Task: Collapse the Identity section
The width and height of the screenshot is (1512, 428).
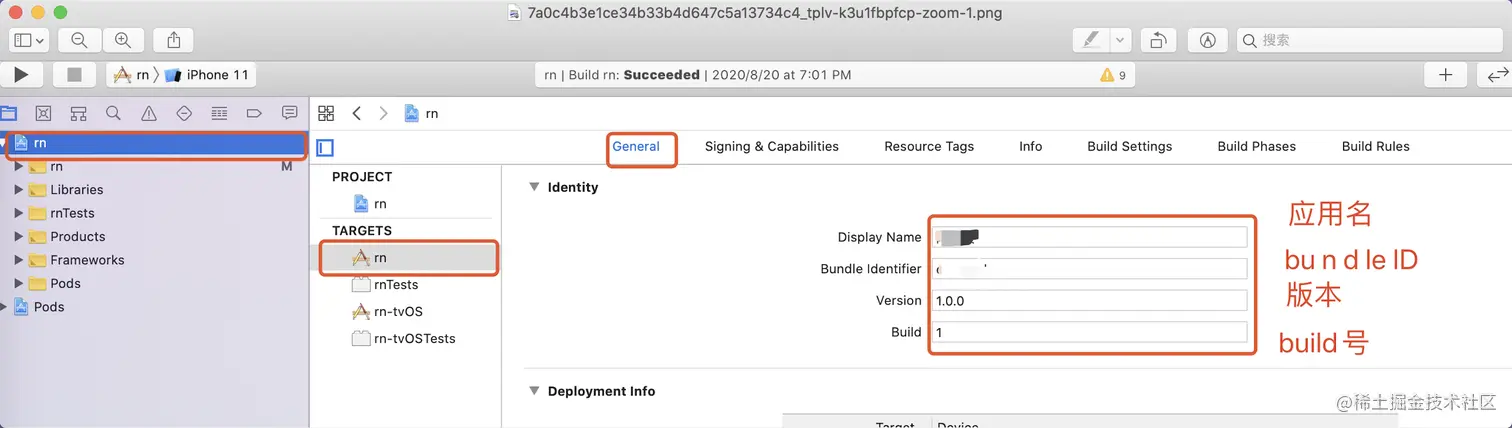Action: click(534, 187)
